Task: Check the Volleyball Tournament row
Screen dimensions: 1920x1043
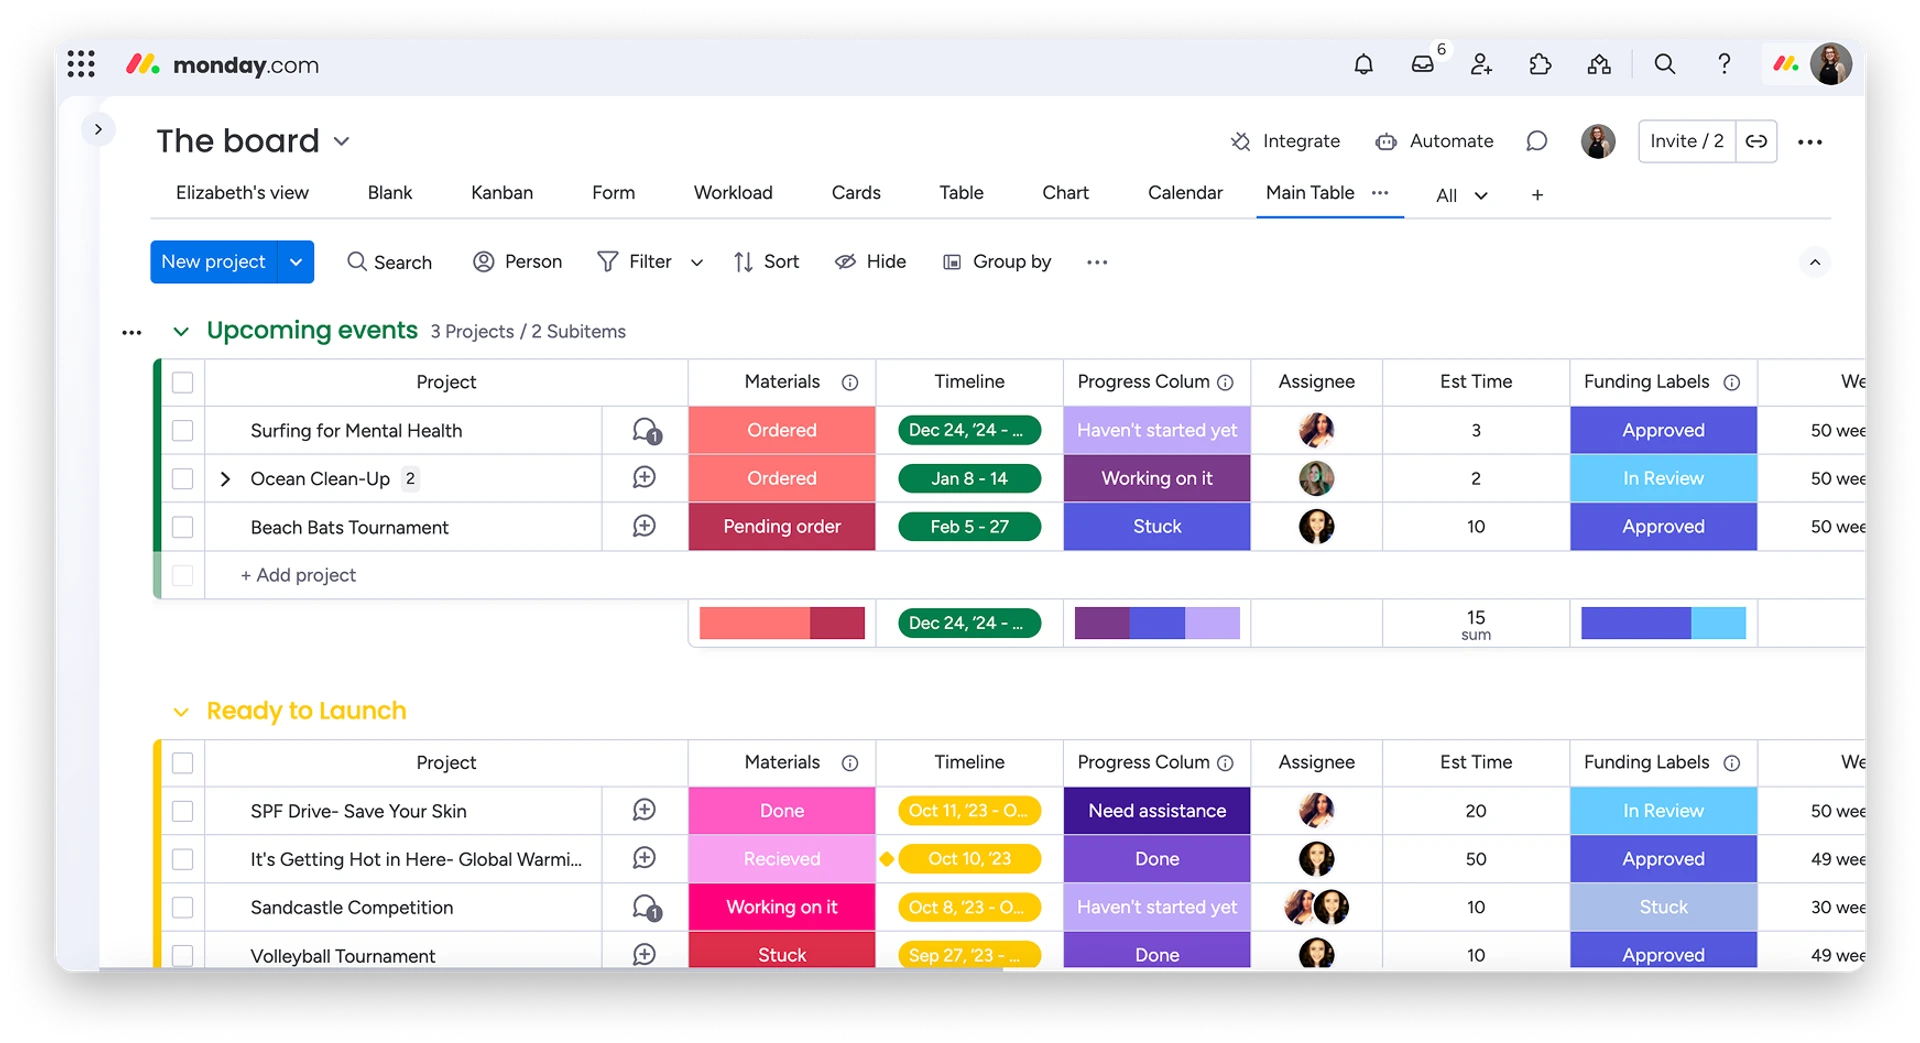Action: pyautogui.click(x=182, y=955)
